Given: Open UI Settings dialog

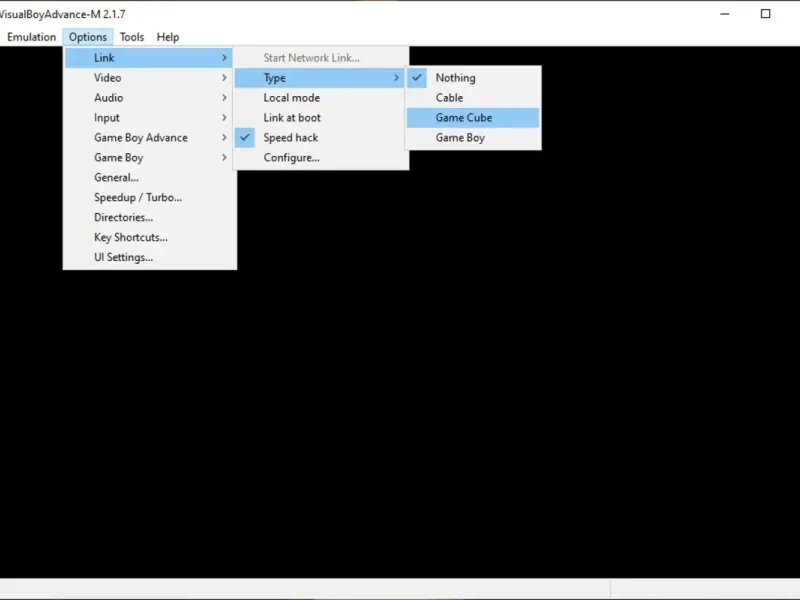Looking at the screenshot, I should pyautogui.click(x=149, y=257).
